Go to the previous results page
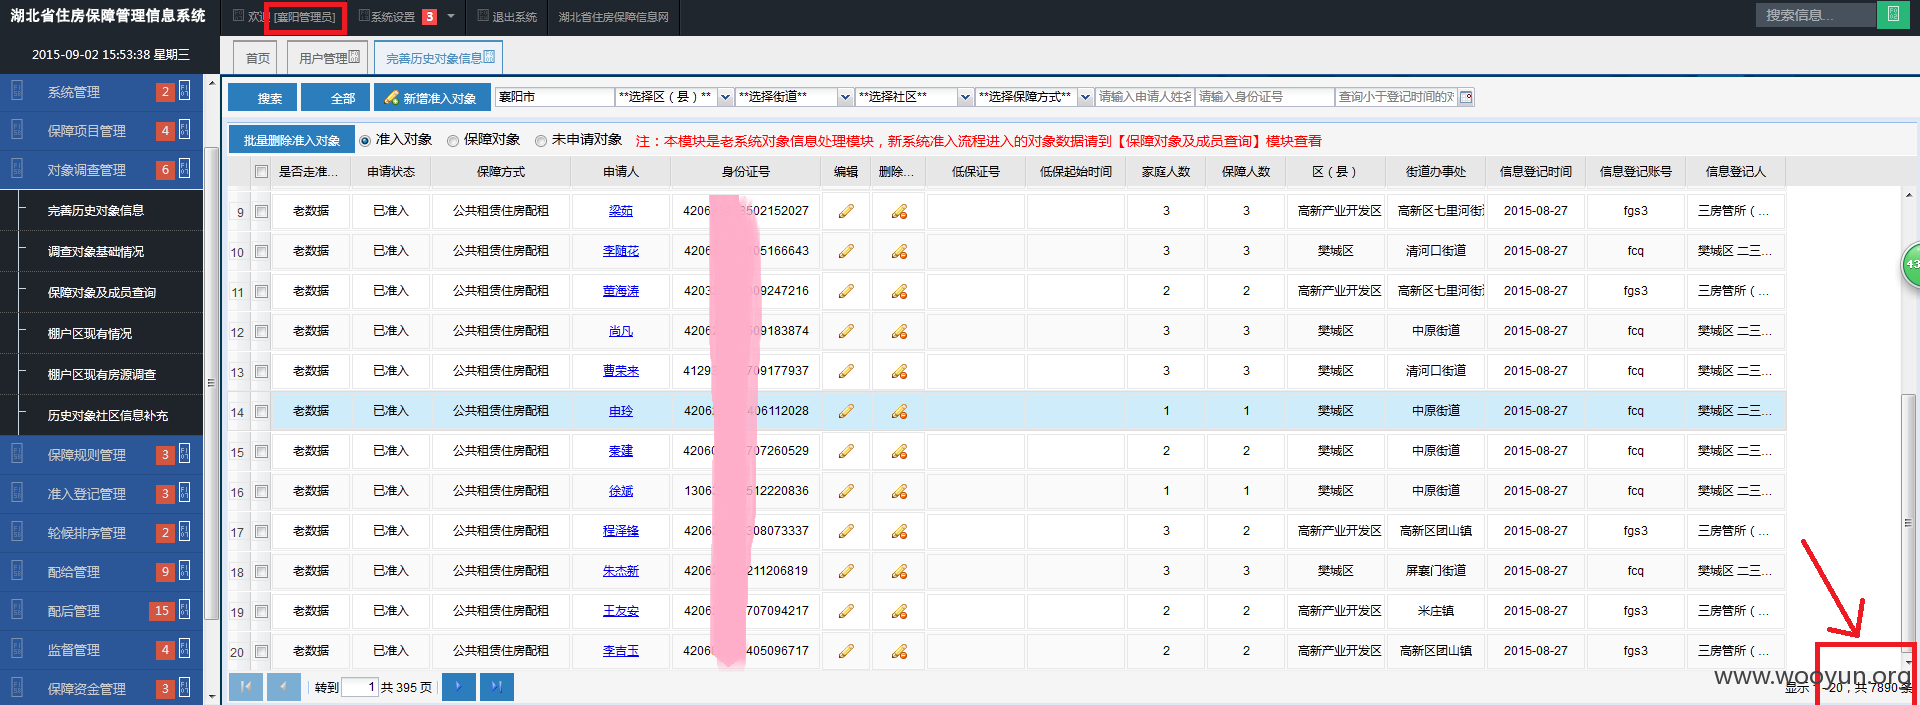Image resolution: width=1920 pixels, height=705 pixels. coord(284,686)
